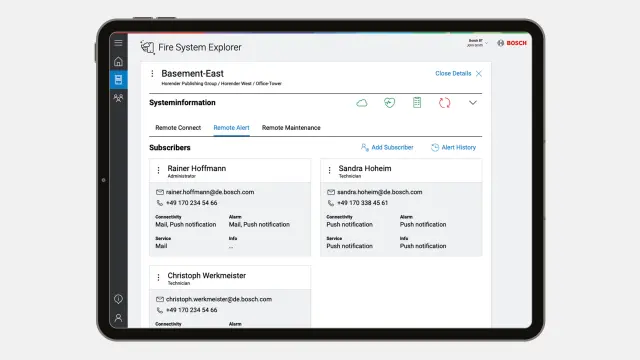Click the mail envelope icon in Christoph's card
This screenshot has width=640, height=360.
click(160, 299)
